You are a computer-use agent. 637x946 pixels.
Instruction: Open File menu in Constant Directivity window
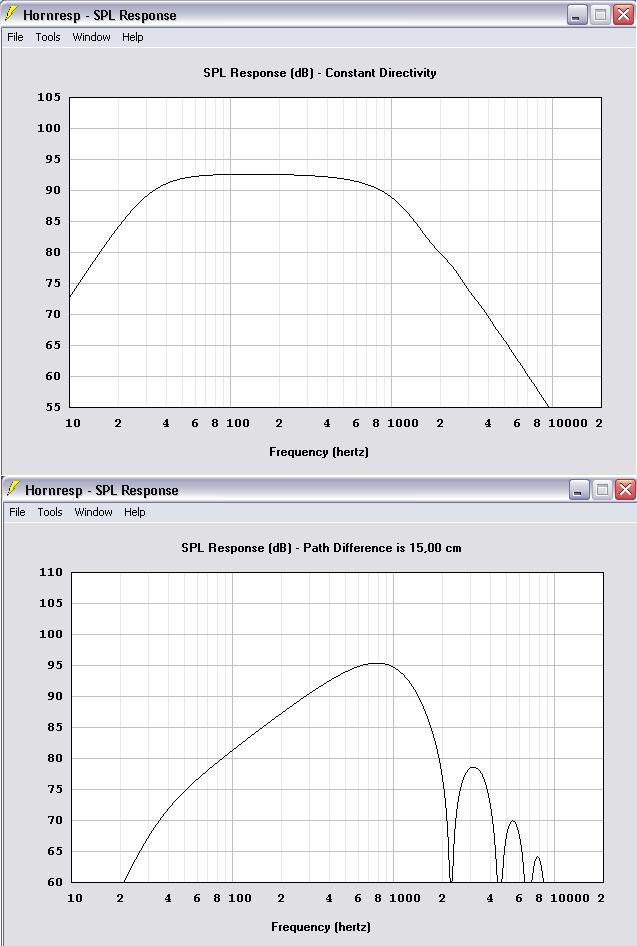[15, 37]
